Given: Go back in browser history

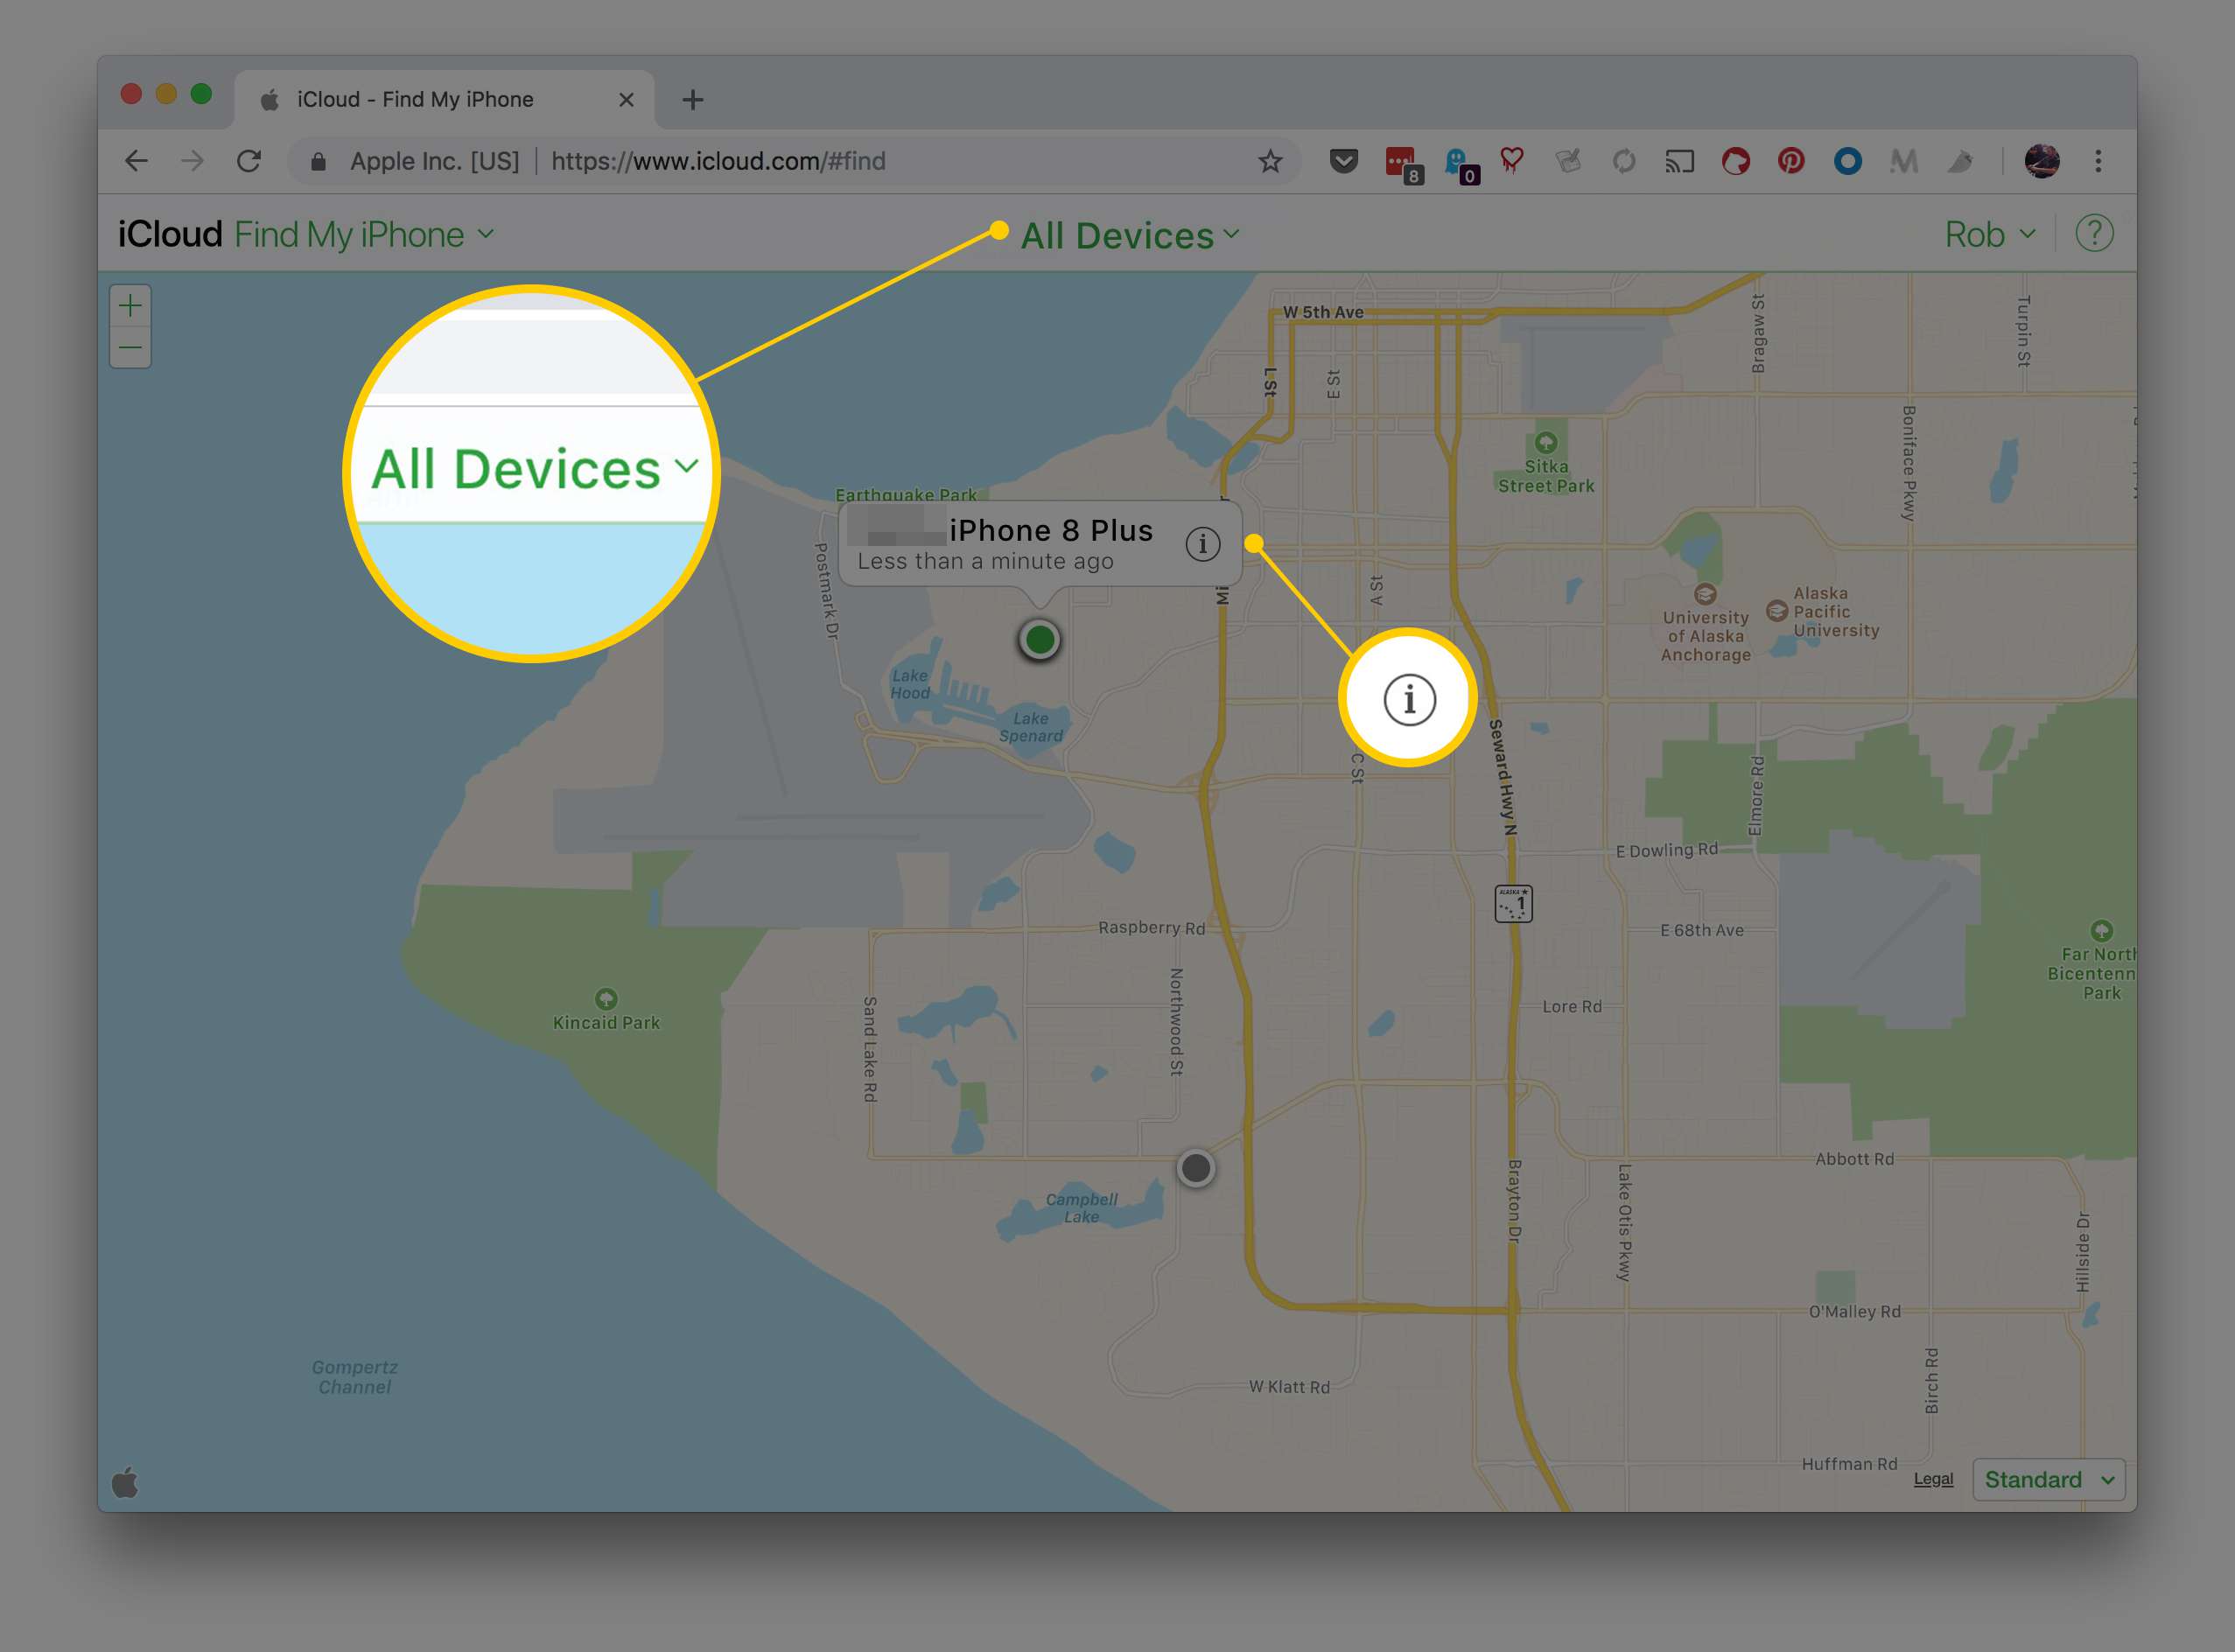Looking at the screenshot, I should 137,161.
